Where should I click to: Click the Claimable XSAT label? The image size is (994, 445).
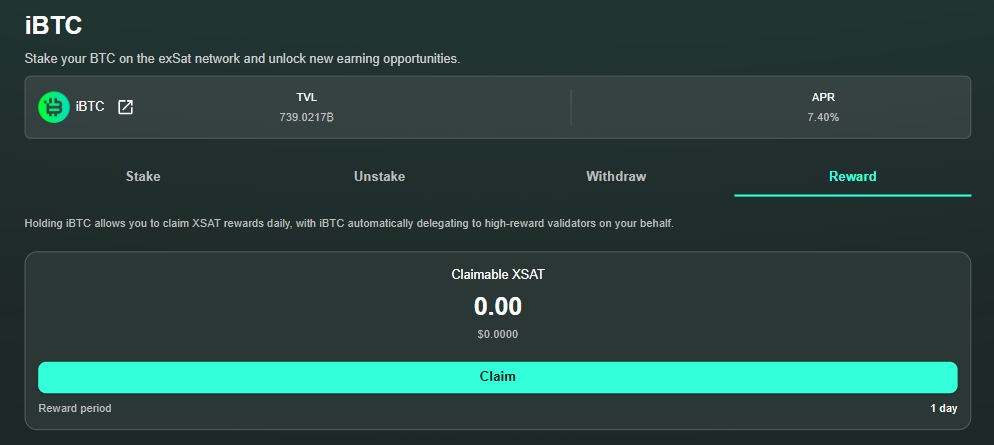497,274
